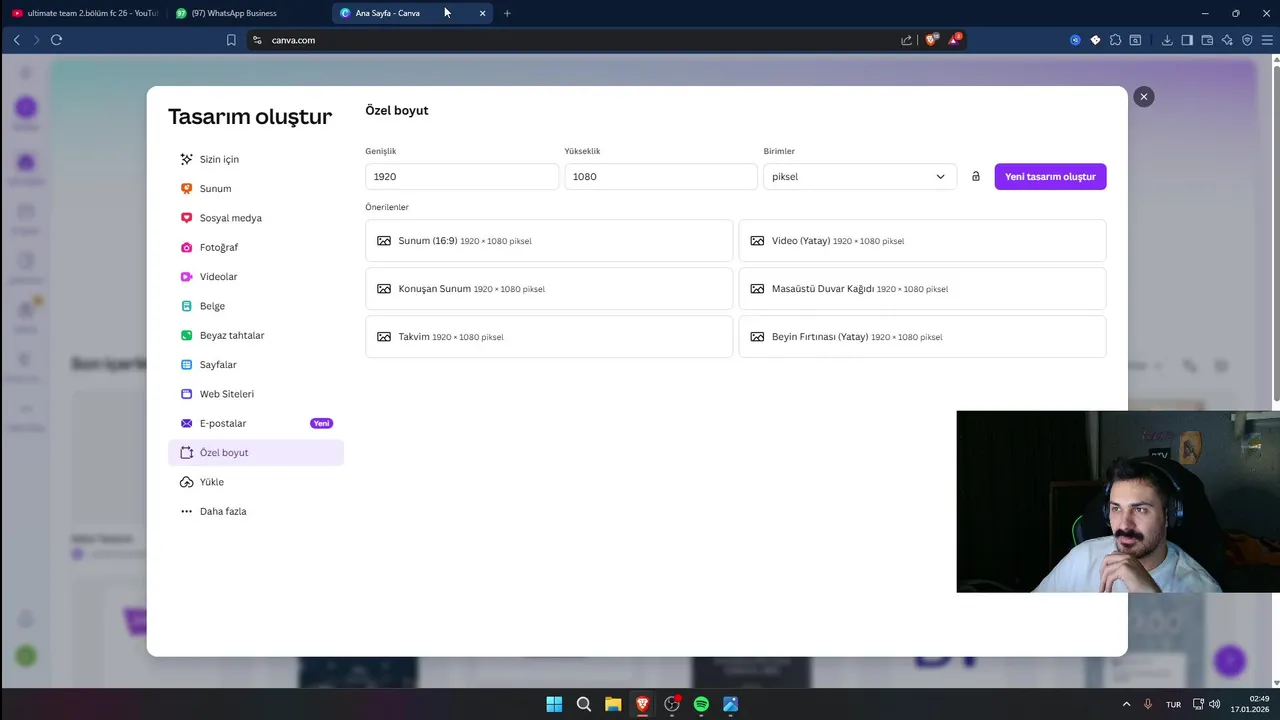This screenshot has width=1280, height=720.
Task: Select the Sayfalar category
Action: (x=256, y=365)
